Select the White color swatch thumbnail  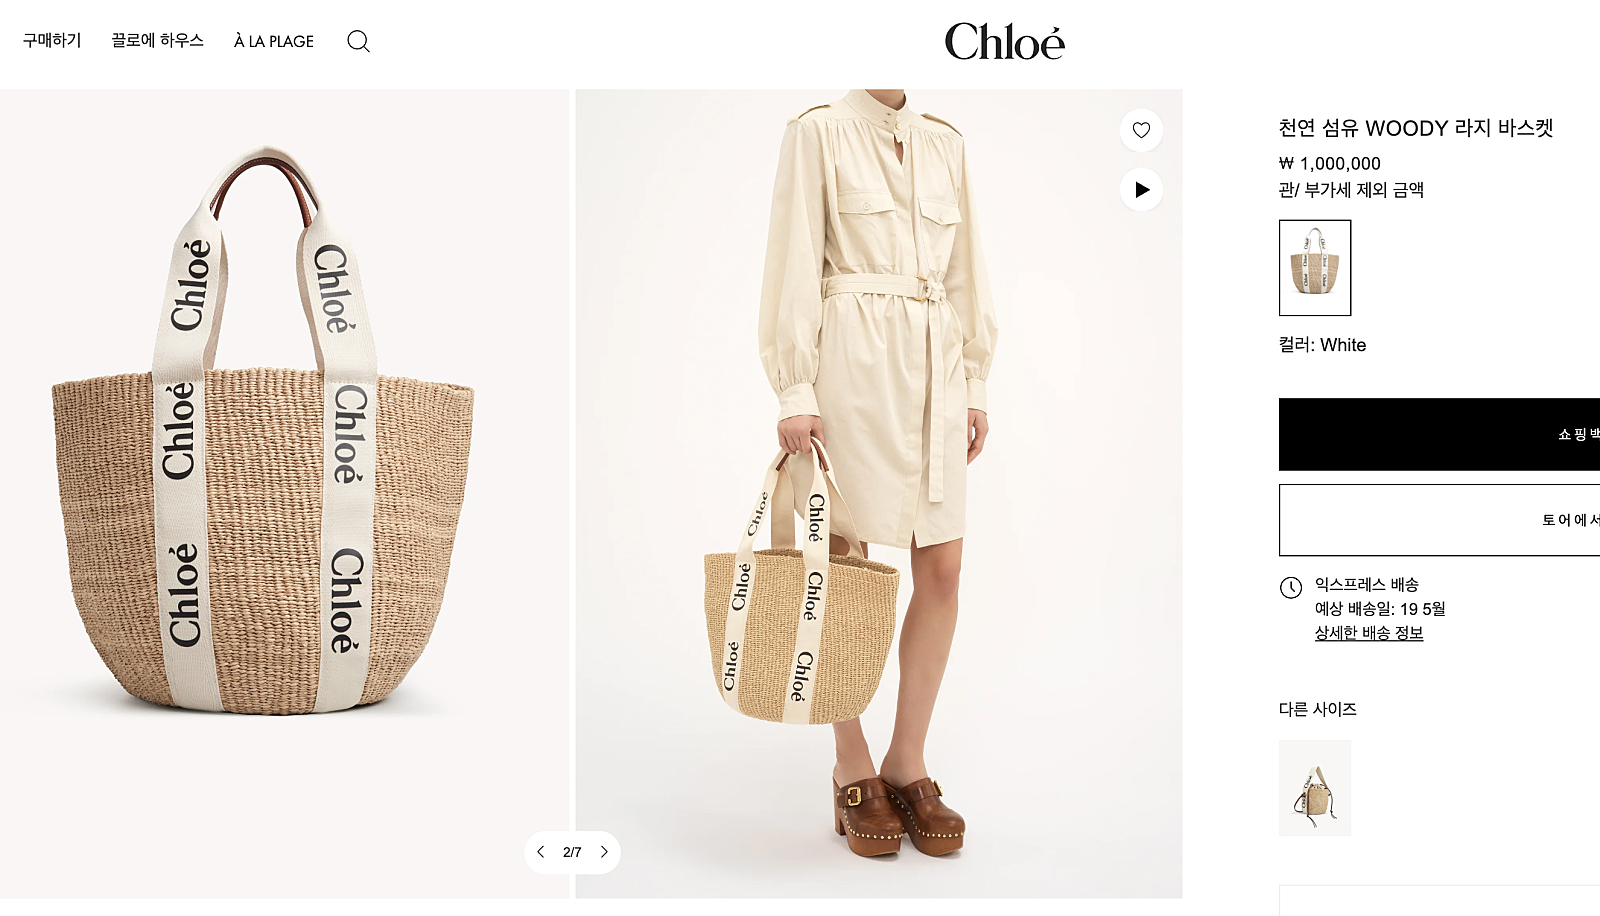pyautogui.click(x=1315, y=268)
